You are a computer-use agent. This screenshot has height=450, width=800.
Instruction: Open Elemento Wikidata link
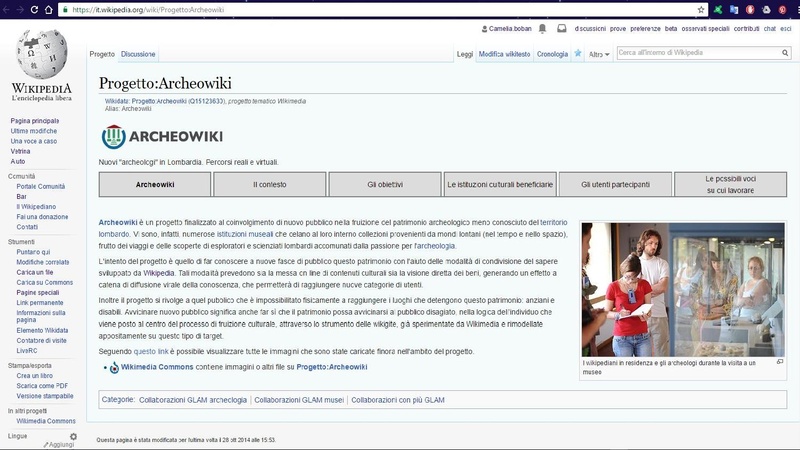42,331
